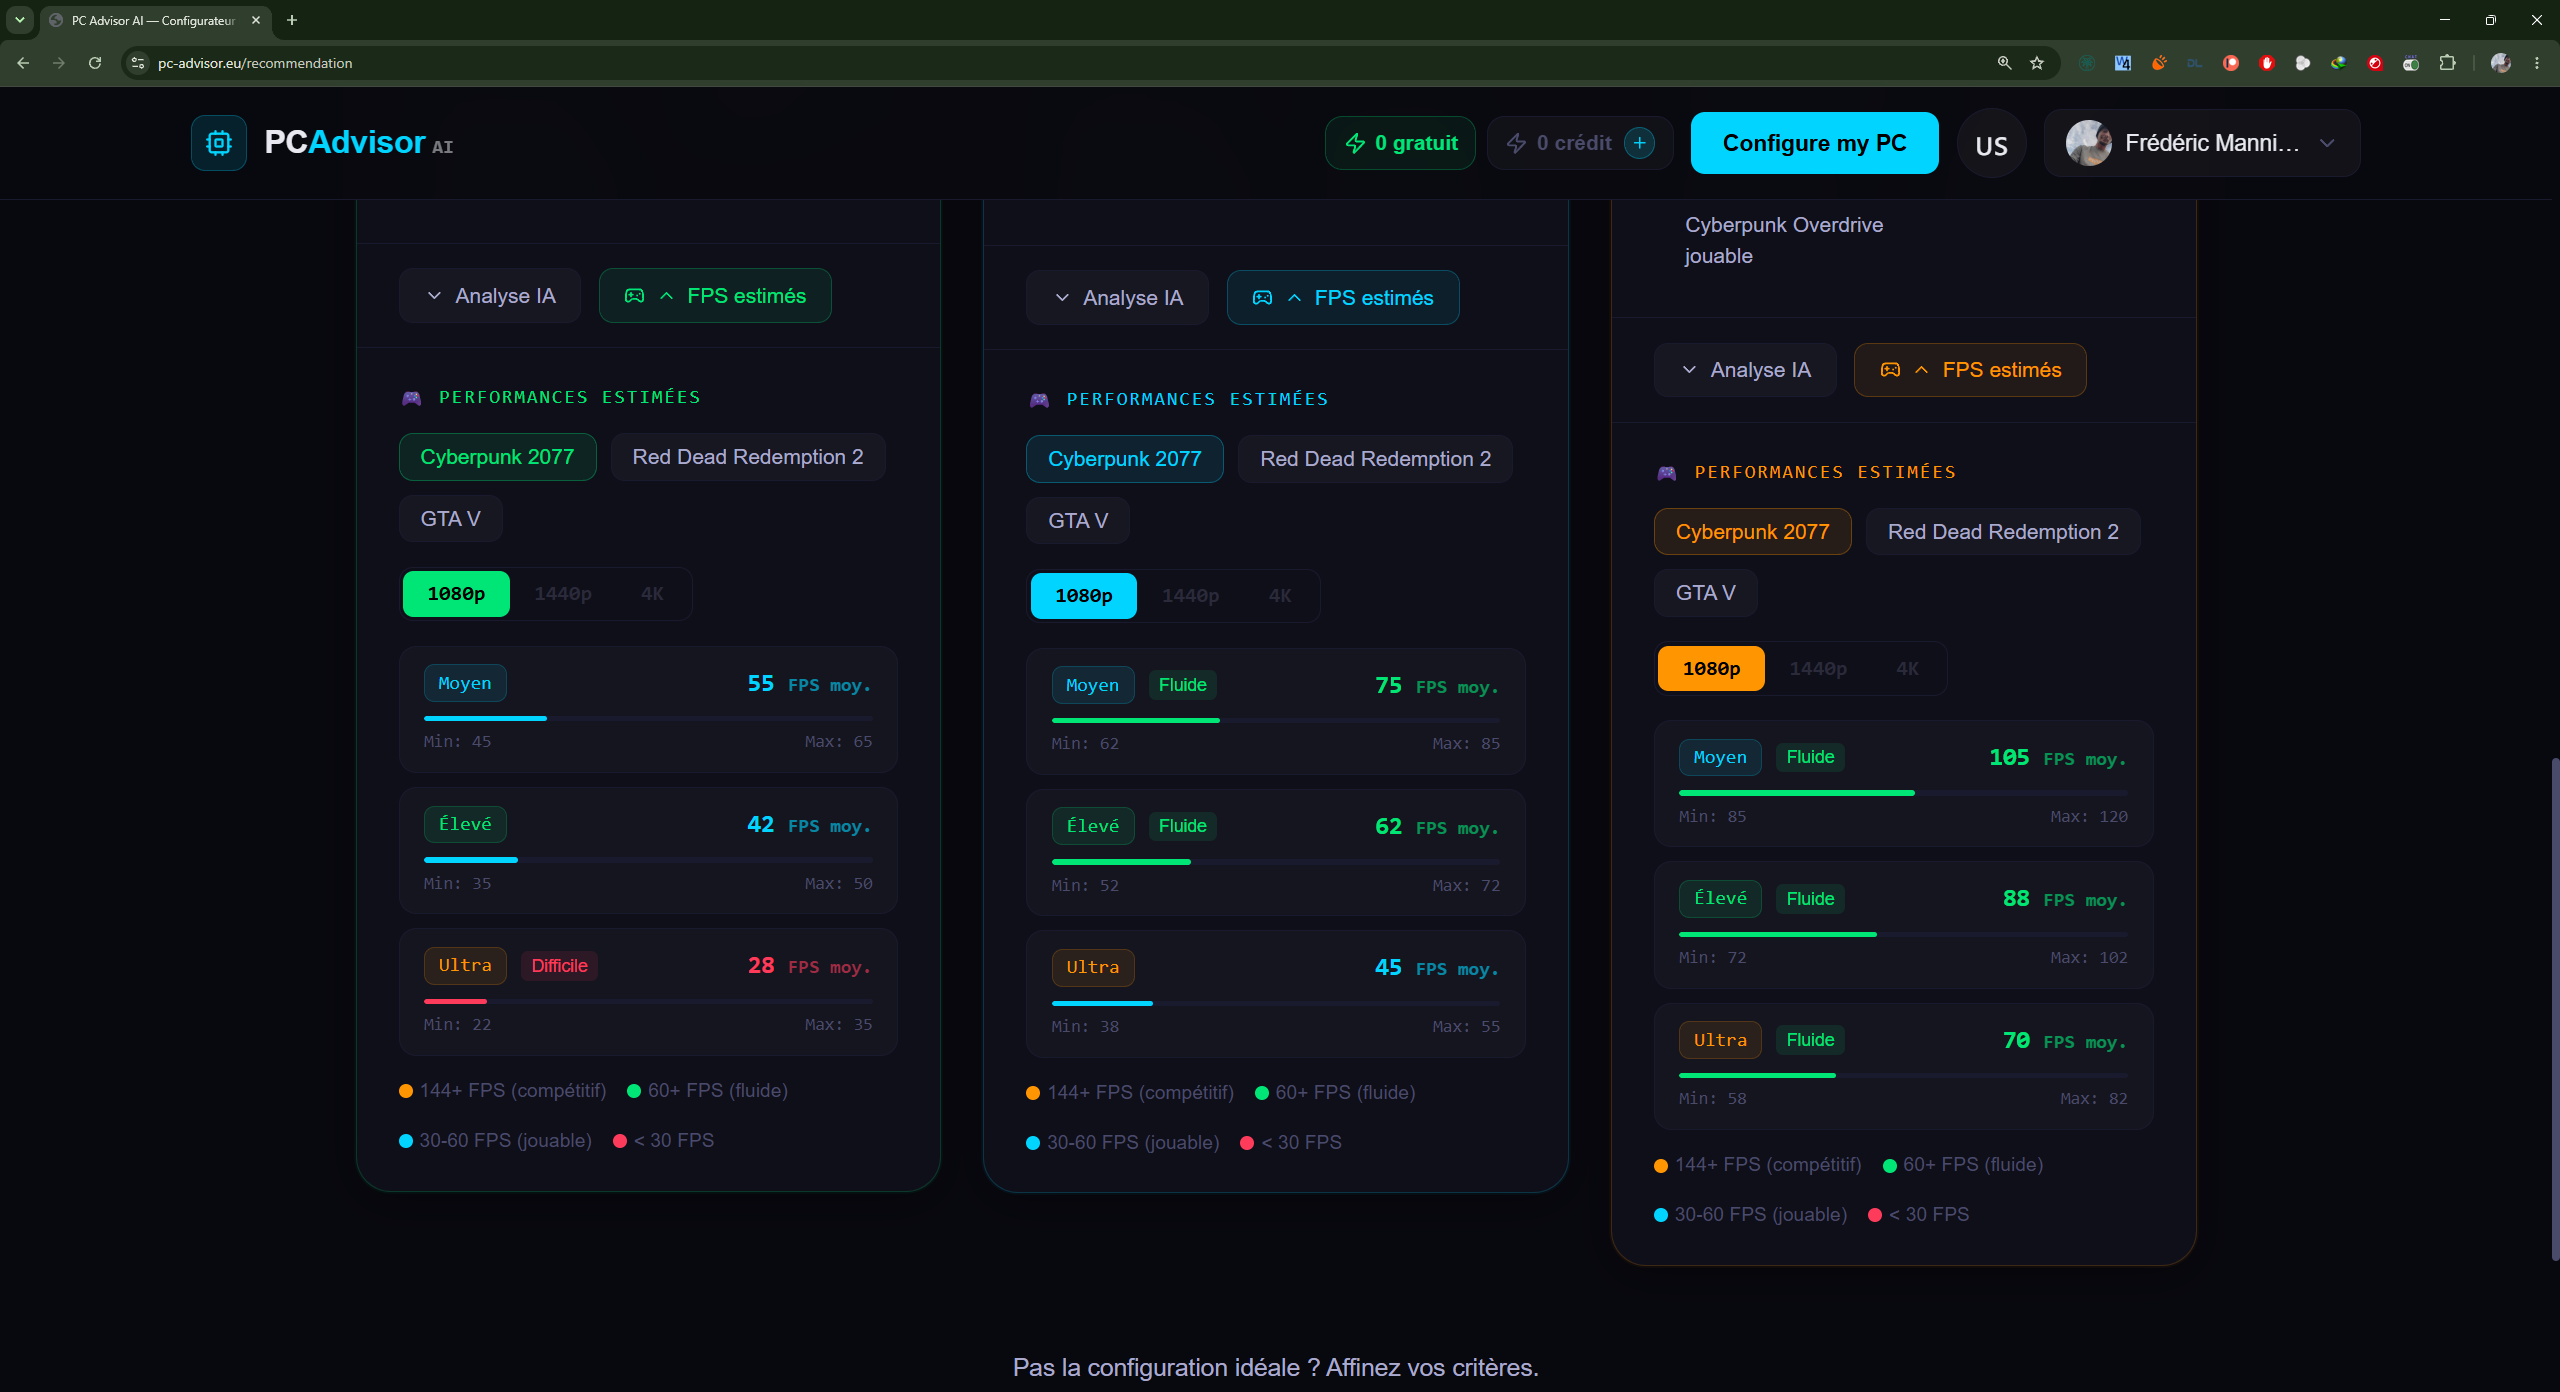Screen dimensions: 2560x1392
Task: Click the zoom magnifier icon in address bar
Action: tap(2004, 63)
